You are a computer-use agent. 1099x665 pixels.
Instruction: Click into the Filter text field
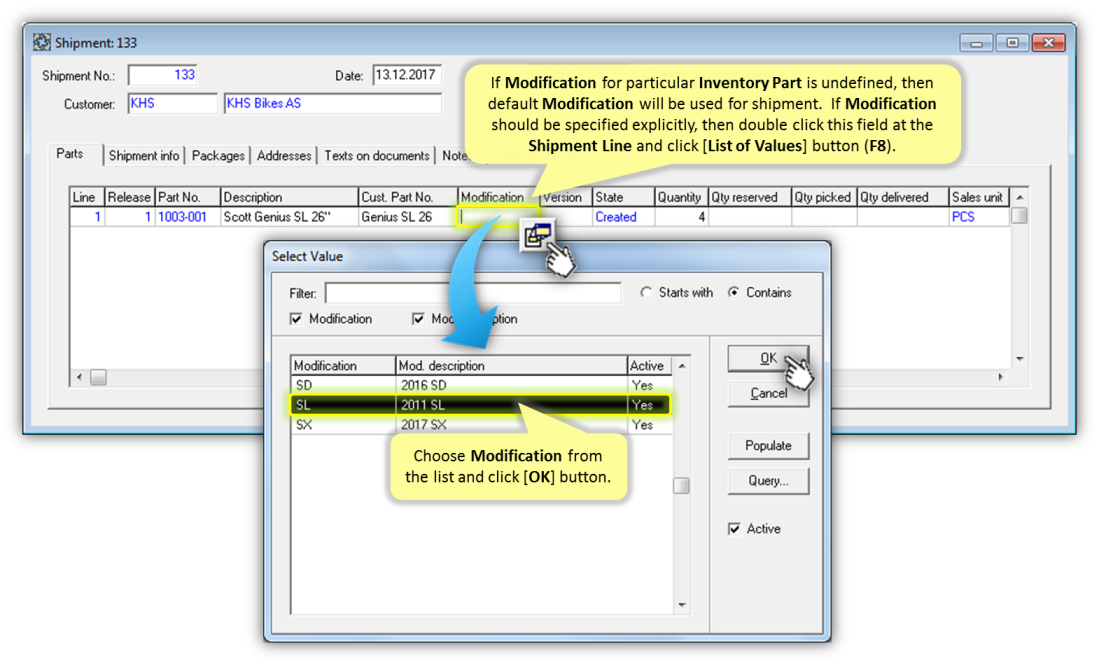(472, 294)
